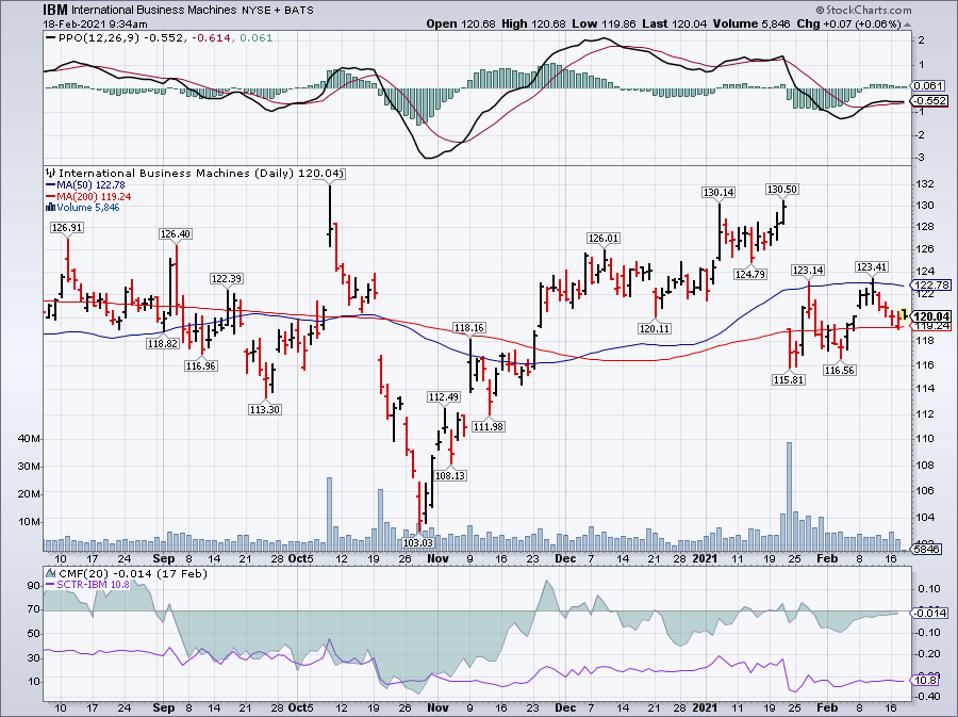The height and width of the screenshot is (717, 958).
Task: Click the 124.79 price annotation
Action: pos(750,274)
